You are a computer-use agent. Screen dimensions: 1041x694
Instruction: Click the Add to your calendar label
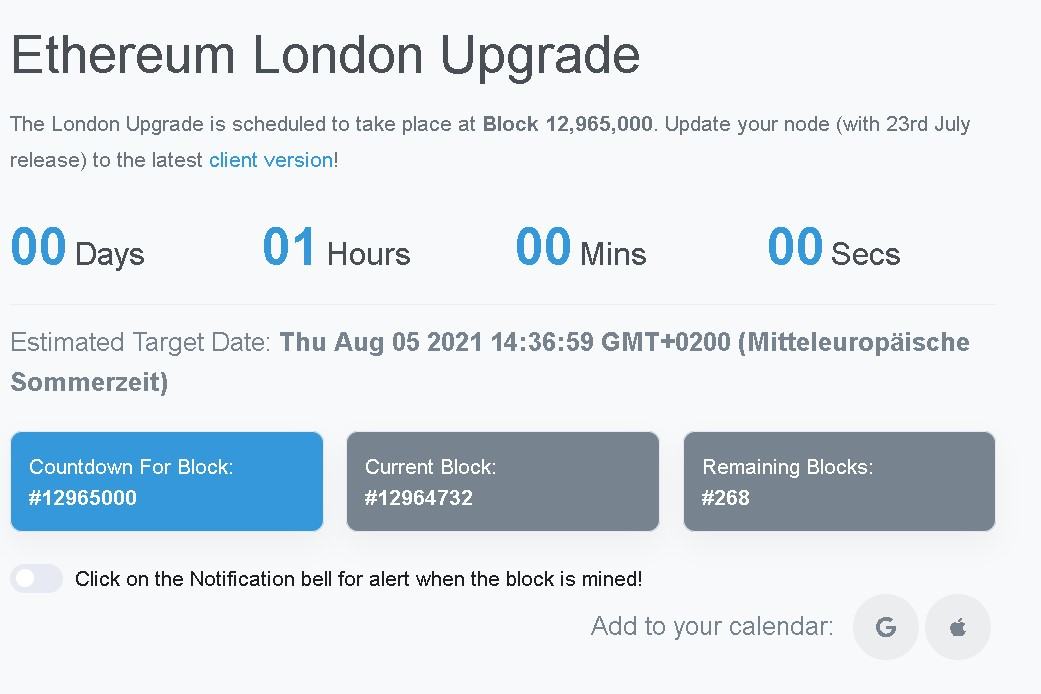[x=712, y=626]
